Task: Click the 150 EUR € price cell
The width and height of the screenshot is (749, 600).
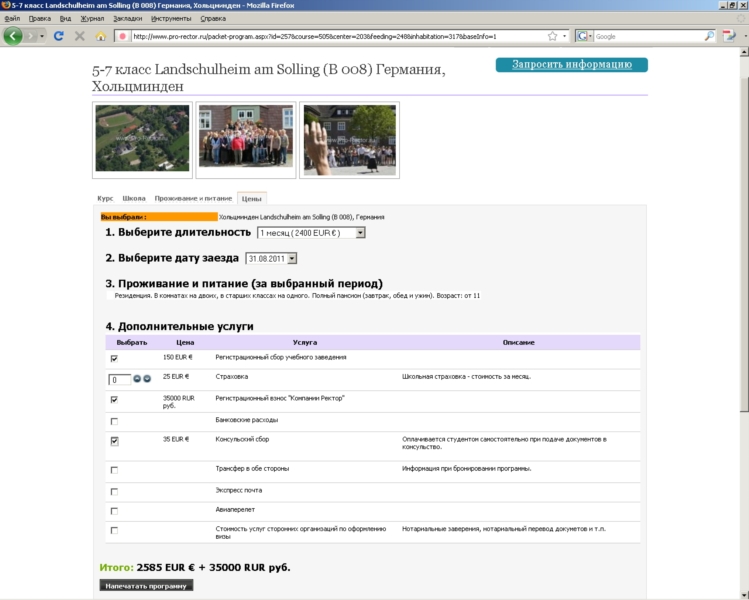Action: pyautogui.click(x=178, y=357)
